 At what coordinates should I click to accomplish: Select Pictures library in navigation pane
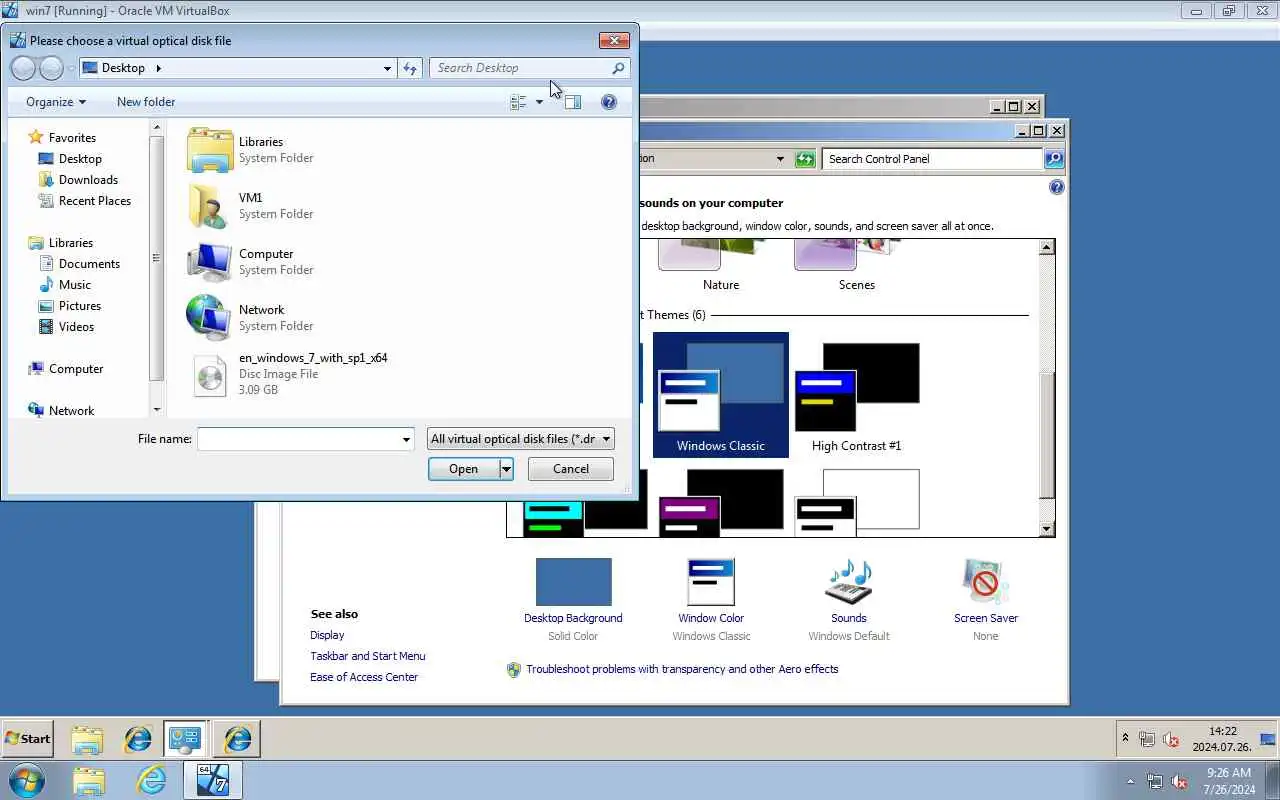click(x=80, y=306)
